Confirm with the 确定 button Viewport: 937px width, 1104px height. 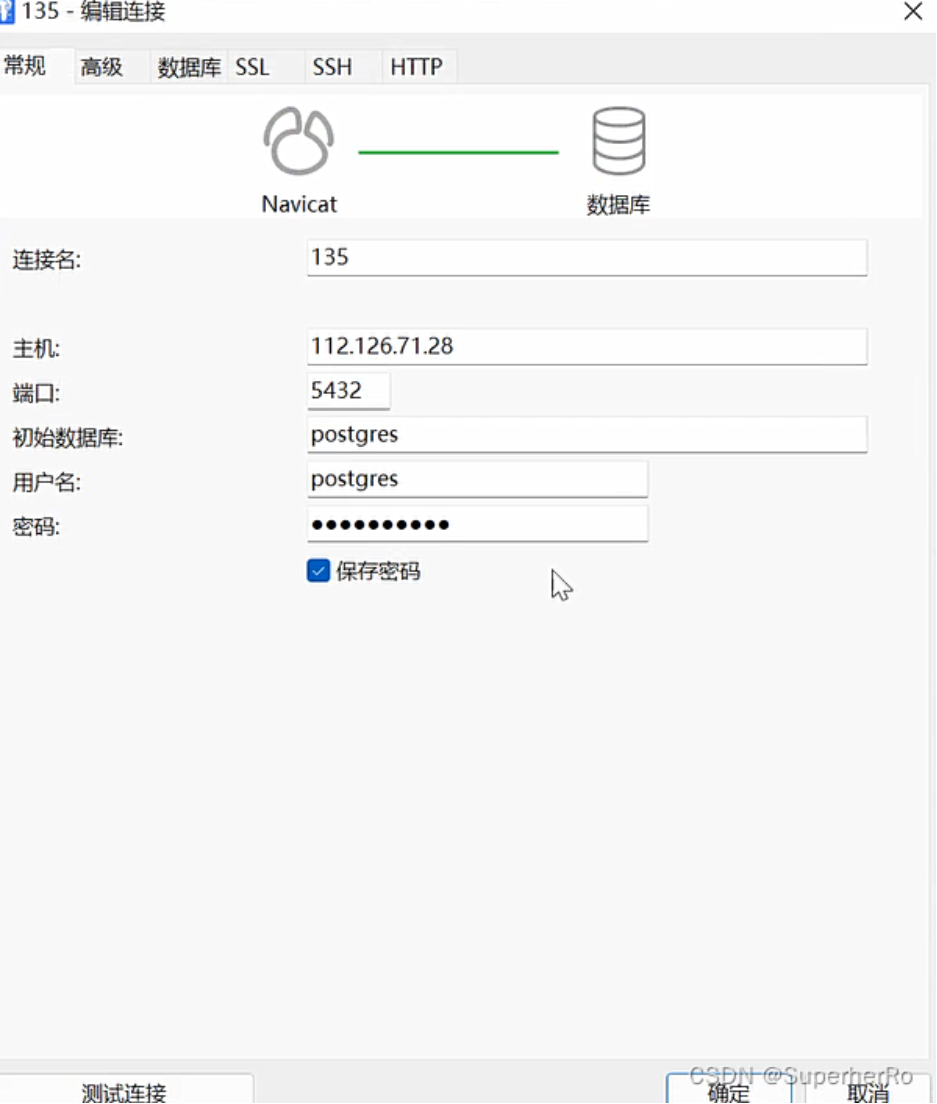(729, 1089)
